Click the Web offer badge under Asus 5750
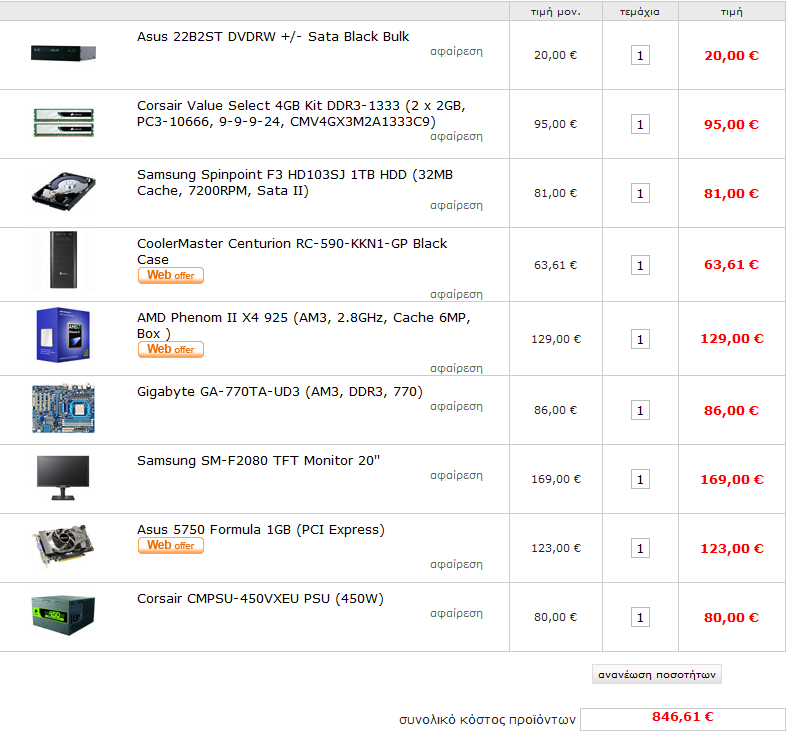The width and height of the screenshot is (789, 731). 171,546
